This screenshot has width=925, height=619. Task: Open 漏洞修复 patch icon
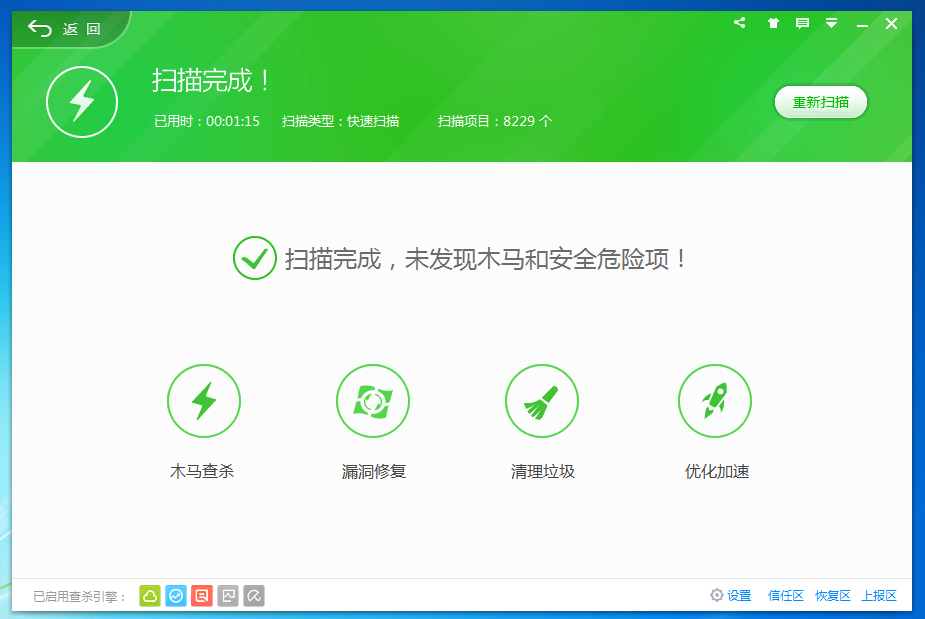pyautogui.click(x=373, y=401)
